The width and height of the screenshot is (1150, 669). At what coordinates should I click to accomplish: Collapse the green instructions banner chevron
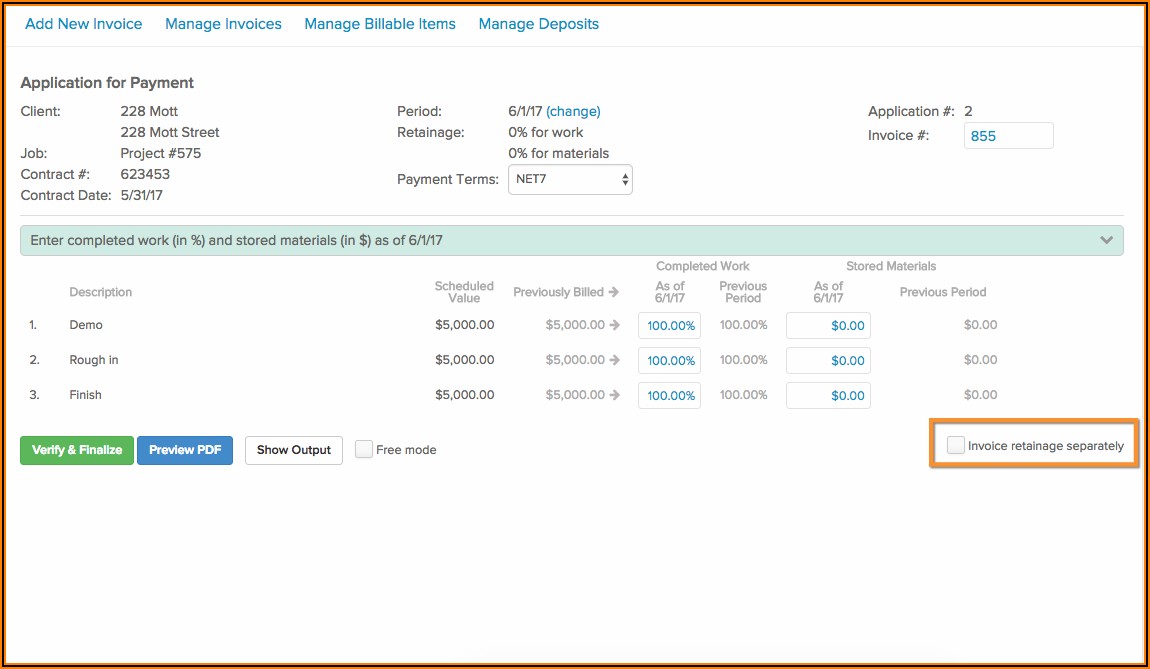[1106, 241]
